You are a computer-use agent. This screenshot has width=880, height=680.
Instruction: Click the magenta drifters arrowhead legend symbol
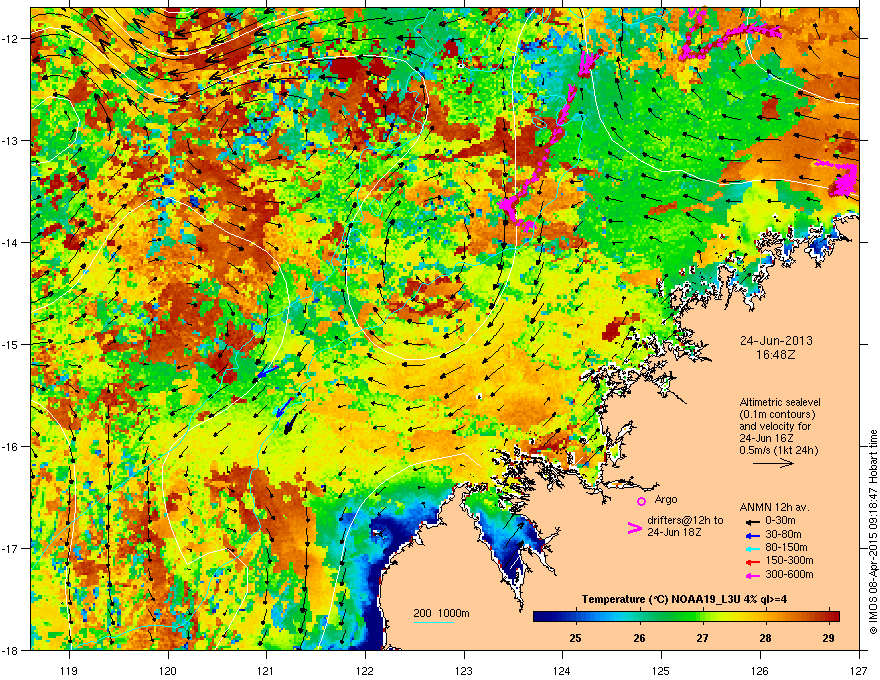click(x=634, y=528)
